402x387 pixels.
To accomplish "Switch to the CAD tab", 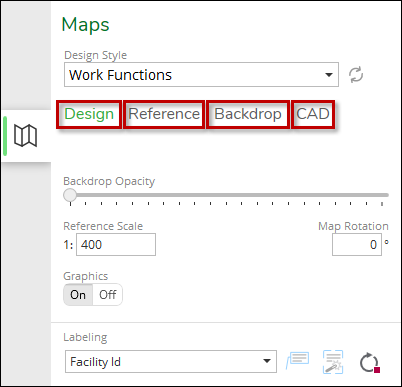I will 313,114.
